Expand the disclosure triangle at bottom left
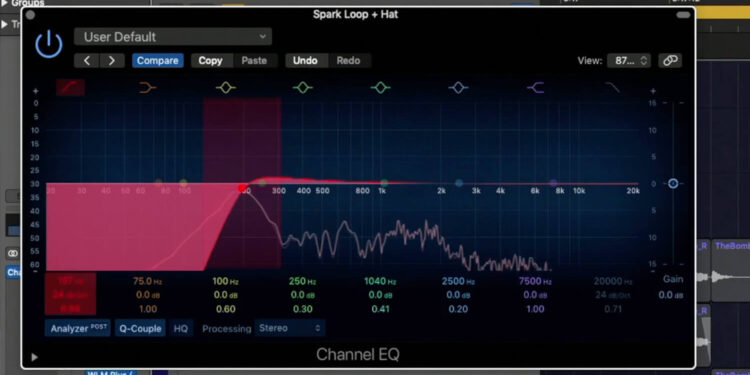750x375 pixels. coord(34,357)
